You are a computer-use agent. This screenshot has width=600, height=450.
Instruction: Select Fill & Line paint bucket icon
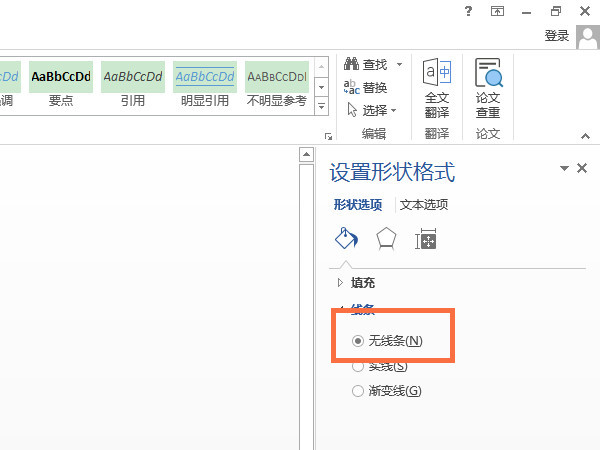(346, 238)
